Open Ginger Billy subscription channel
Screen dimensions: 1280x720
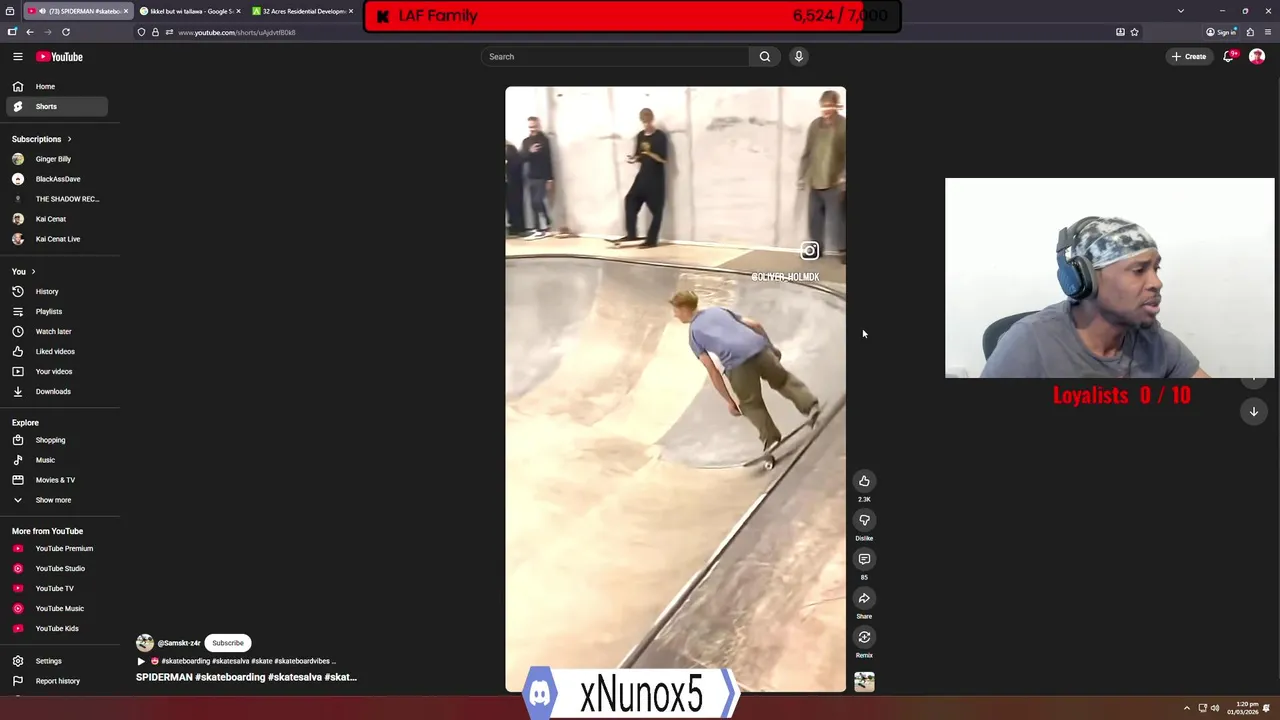(x=57, y=159)
